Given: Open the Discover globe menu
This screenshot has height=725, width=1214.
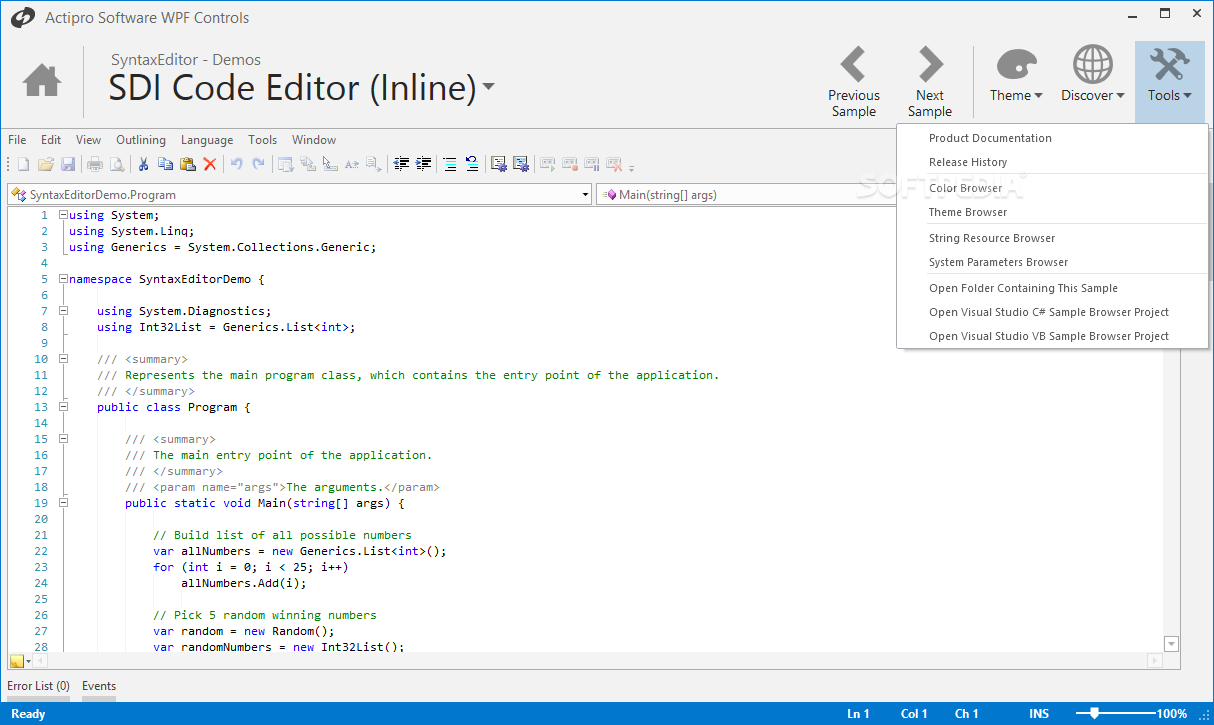Looking at the screenshot, I should click(1093, 75).
